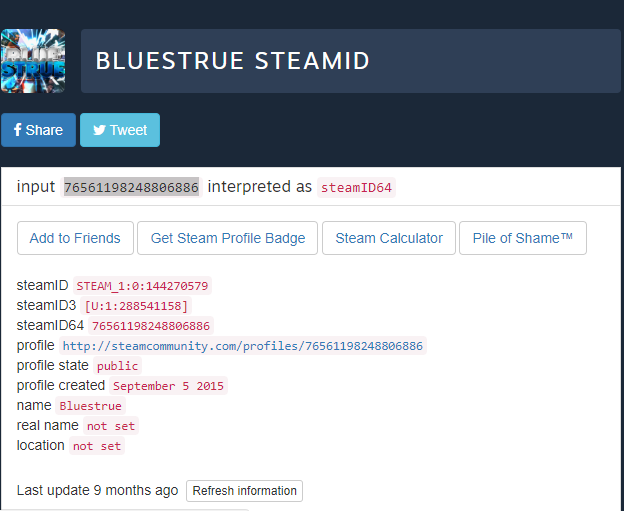Click the Refresh information button
The image size is (624, 511).
point(244,491)
